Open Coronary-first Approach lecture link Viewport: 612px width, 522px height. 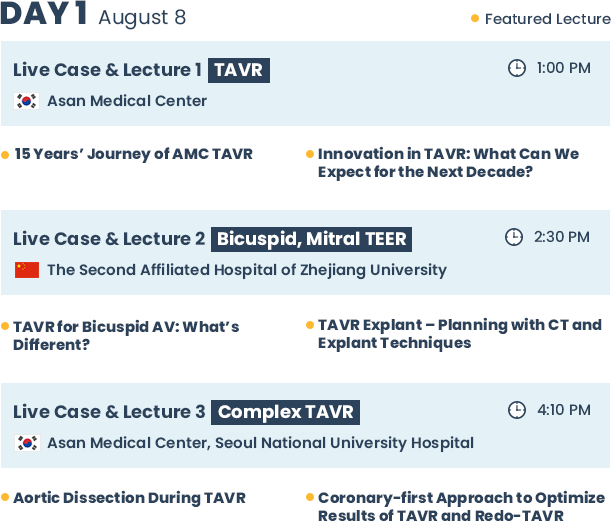(461, 506)
